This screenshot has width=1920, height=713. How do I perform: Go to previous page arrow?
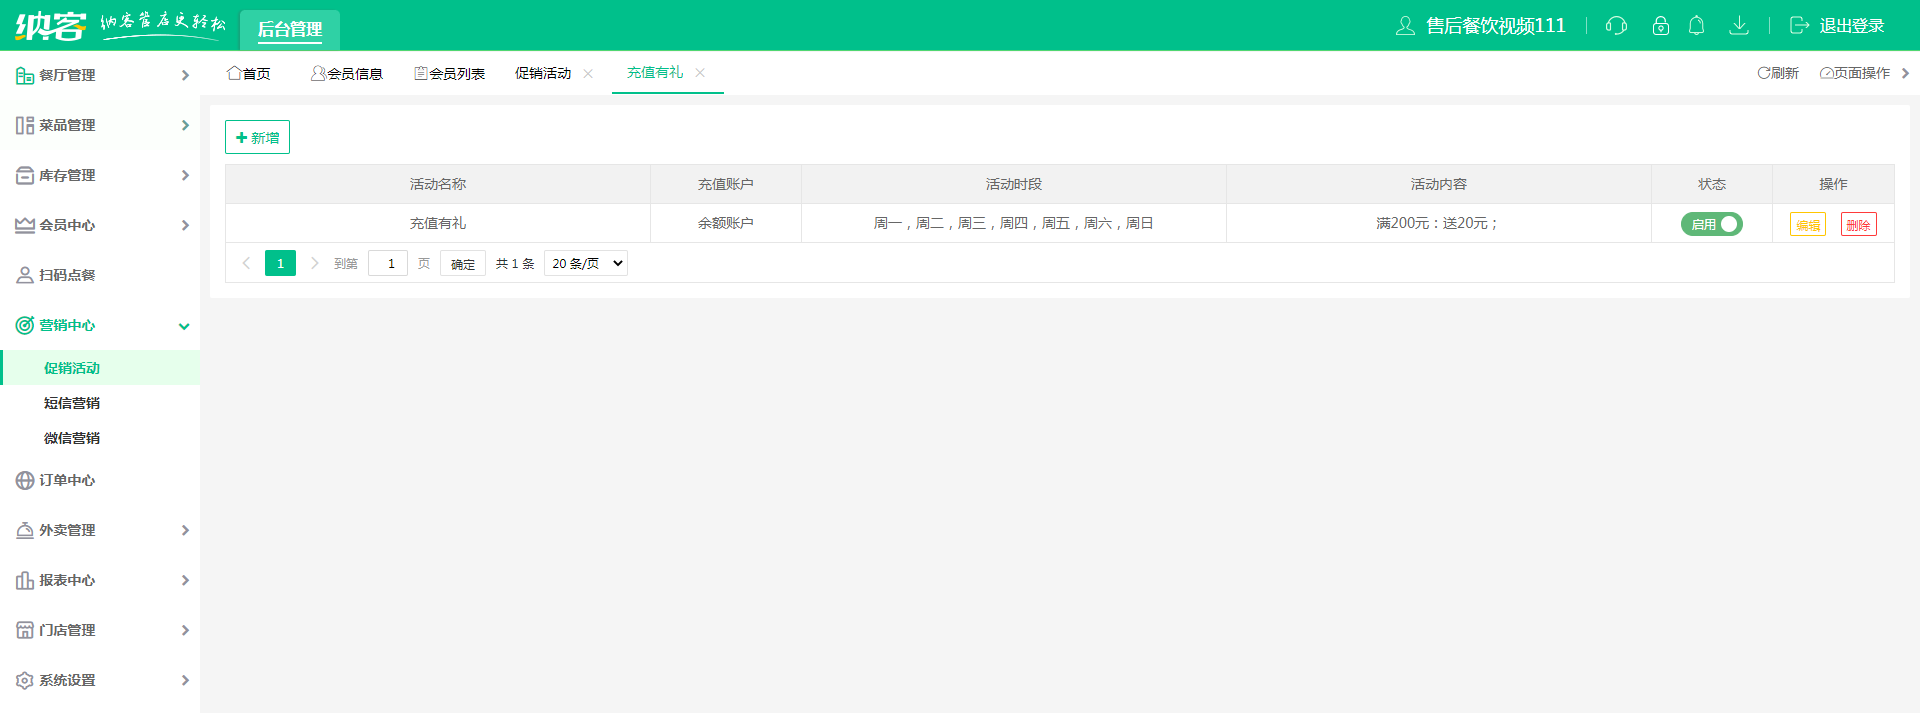(246, 263)
